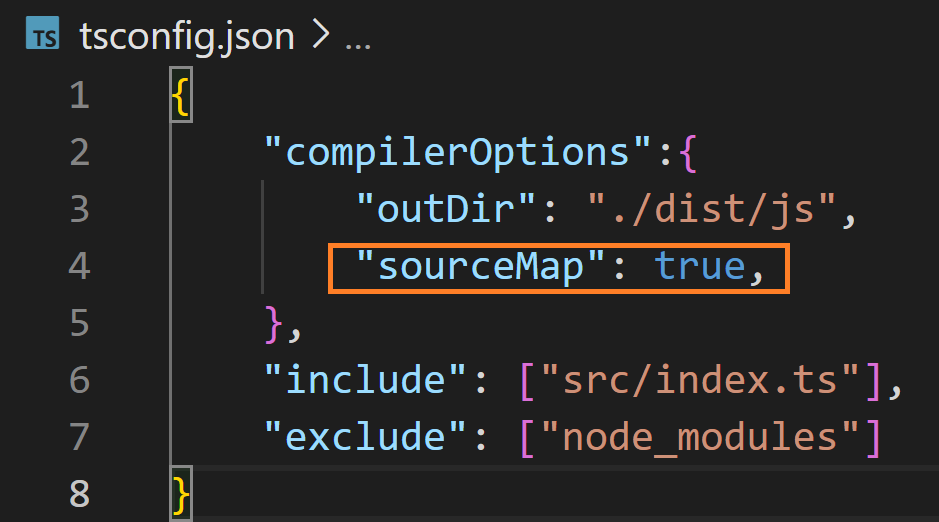Click line number 3 in gutter
Image resolution: width=939 pixels, height=522 pixels.
[80, 209]
